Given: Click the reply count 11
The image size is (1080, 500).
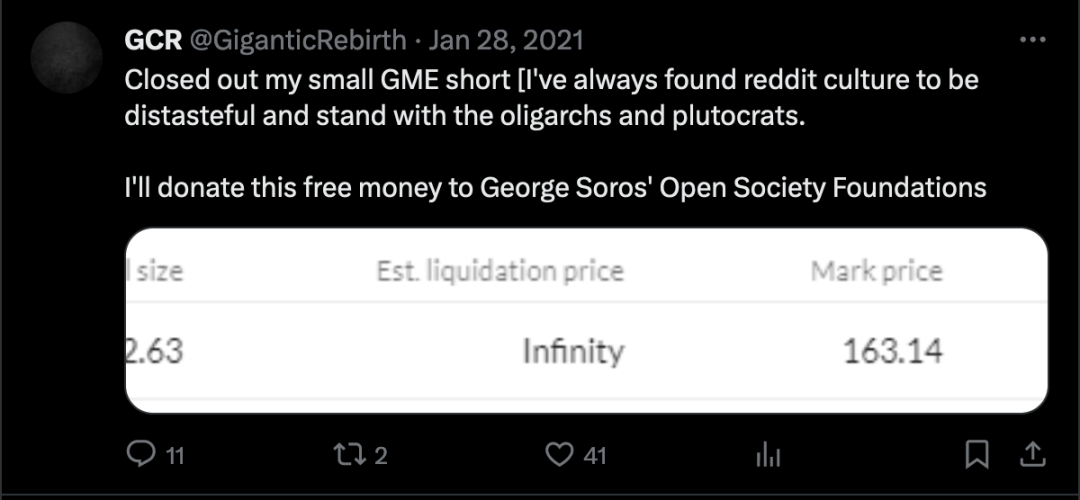Looking at the screenshot, I should pyautogui.click(x=174, y=456).
